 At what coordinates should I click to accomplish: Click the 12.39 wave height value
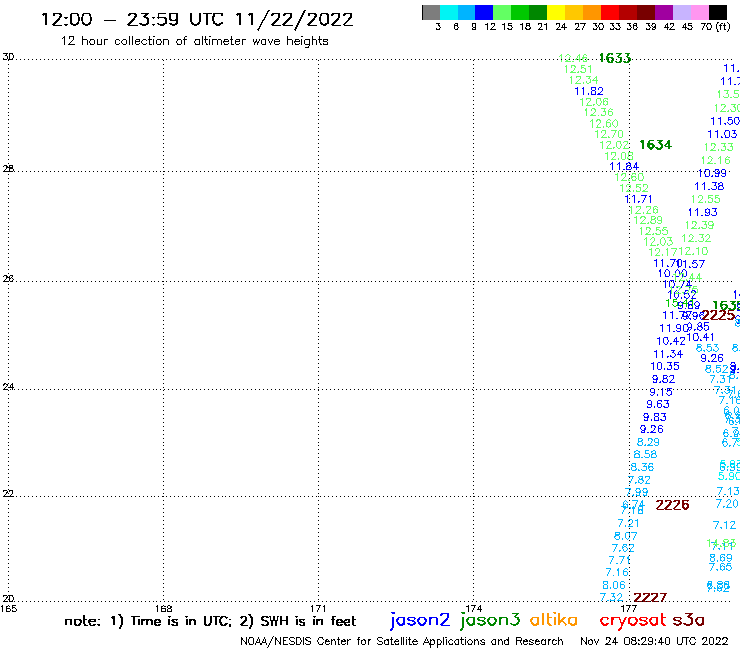[699, 225]
